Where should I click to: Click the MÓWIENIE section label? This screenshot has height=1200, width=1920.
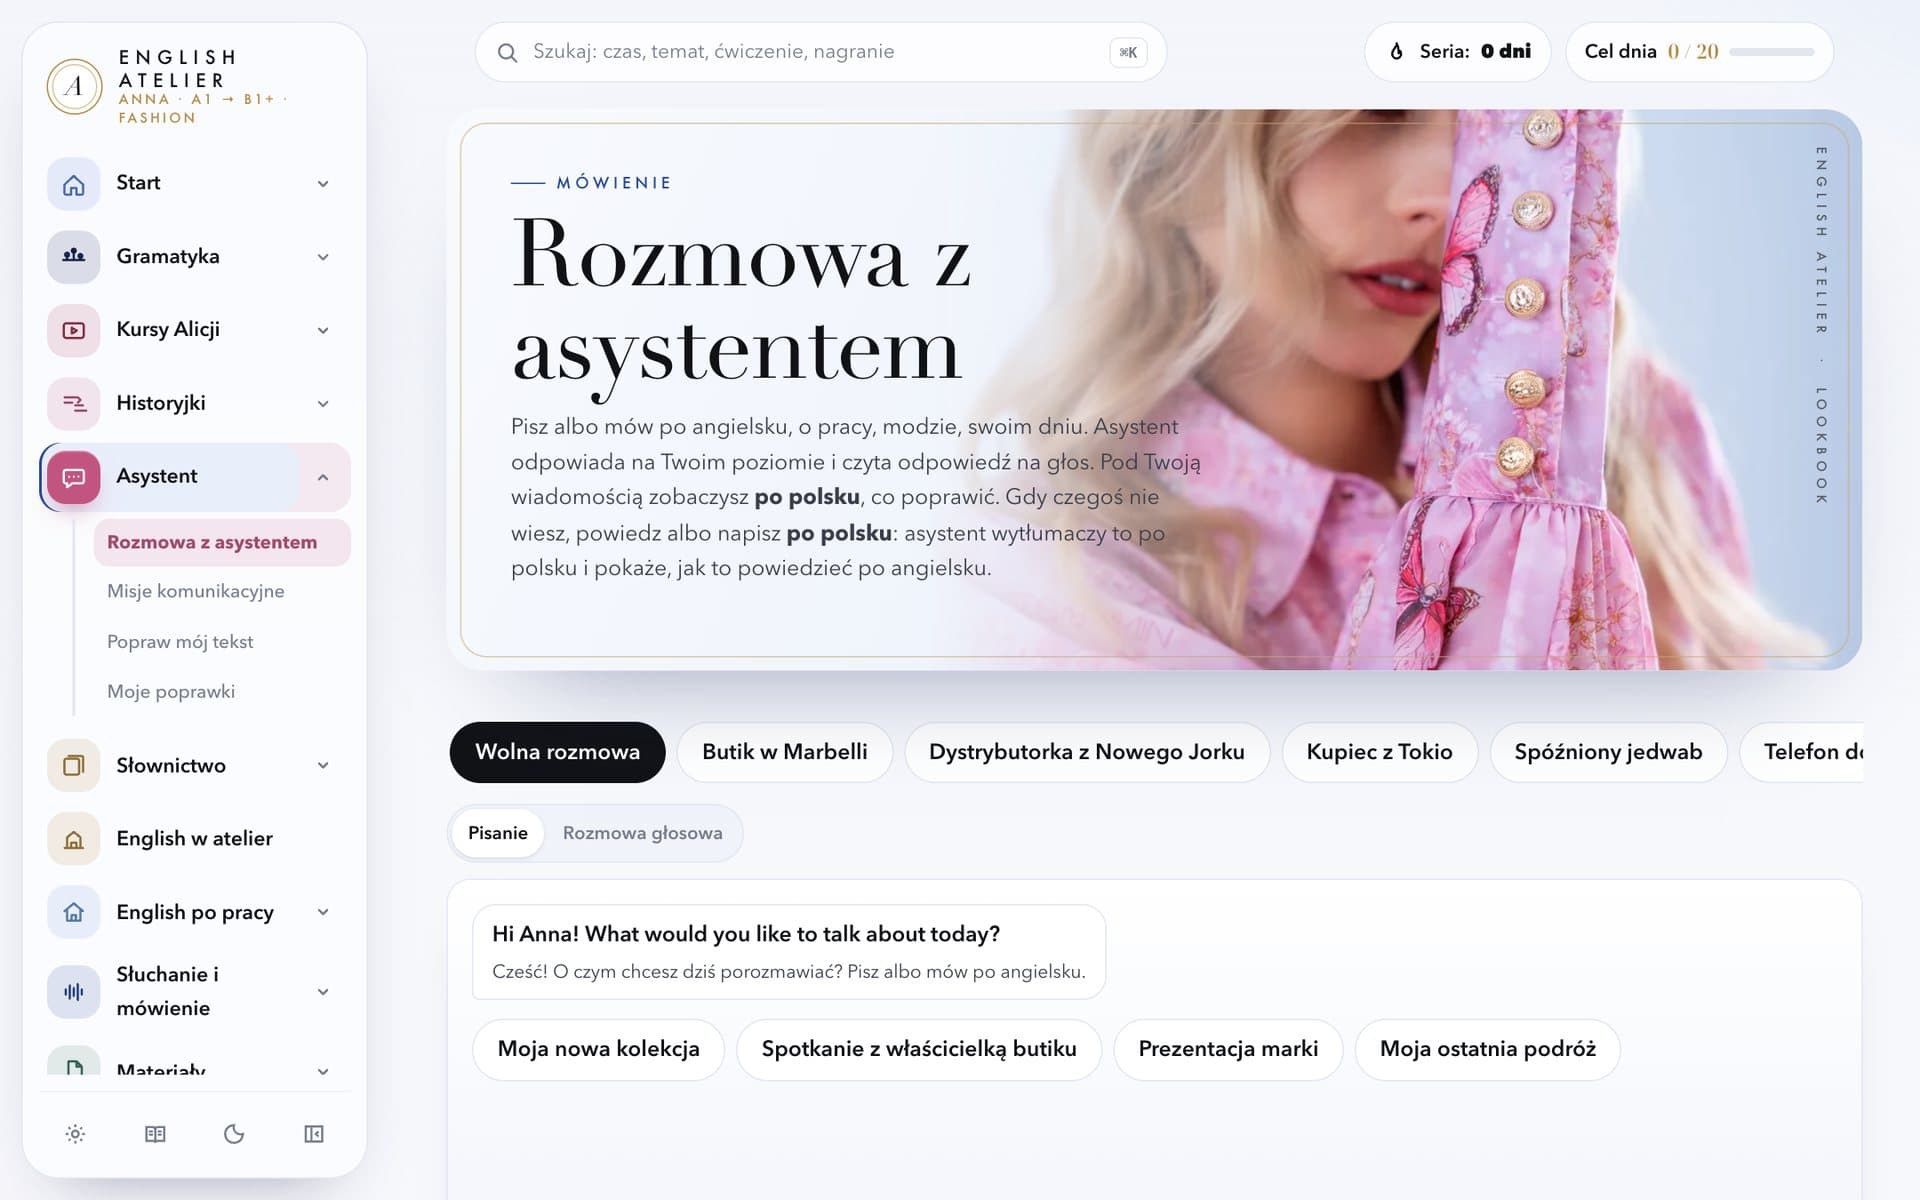tap(614, 183)
